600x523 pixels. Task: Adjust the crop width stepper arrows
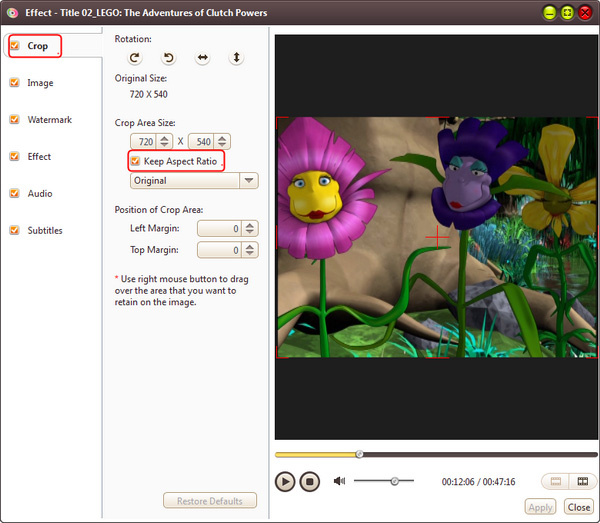[165, 142]
